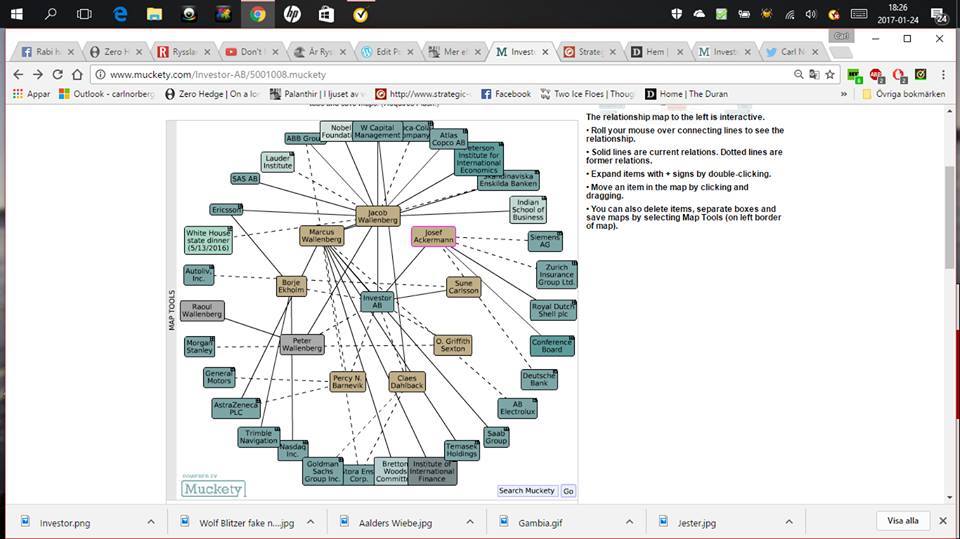This screenshot has width=960, height=539.
Task: Open the Chrome three-dot menu
Action: 941,74
